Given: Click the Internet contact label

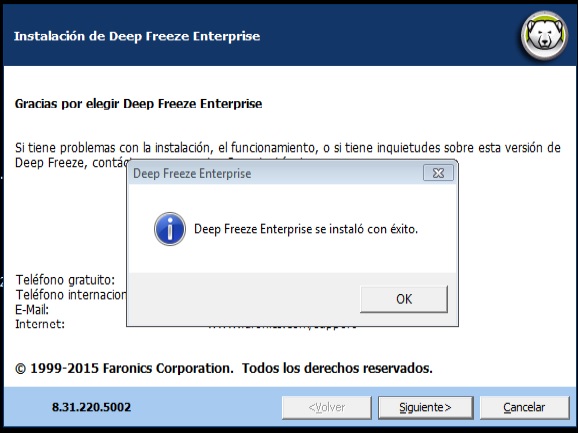Looking at the screenshot, I should pos(40,324).
